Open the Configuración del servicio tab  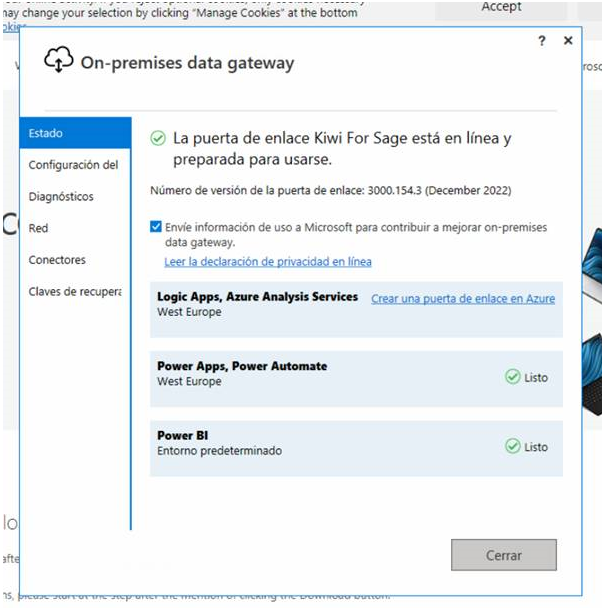pos(75,165)
